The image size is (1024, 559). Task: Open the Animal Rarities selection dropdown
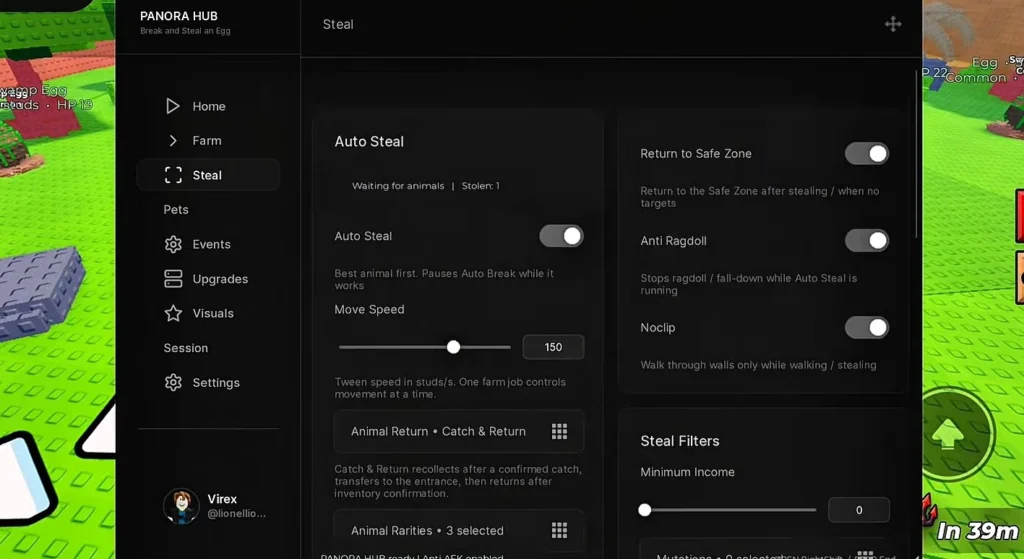point(458,530)
